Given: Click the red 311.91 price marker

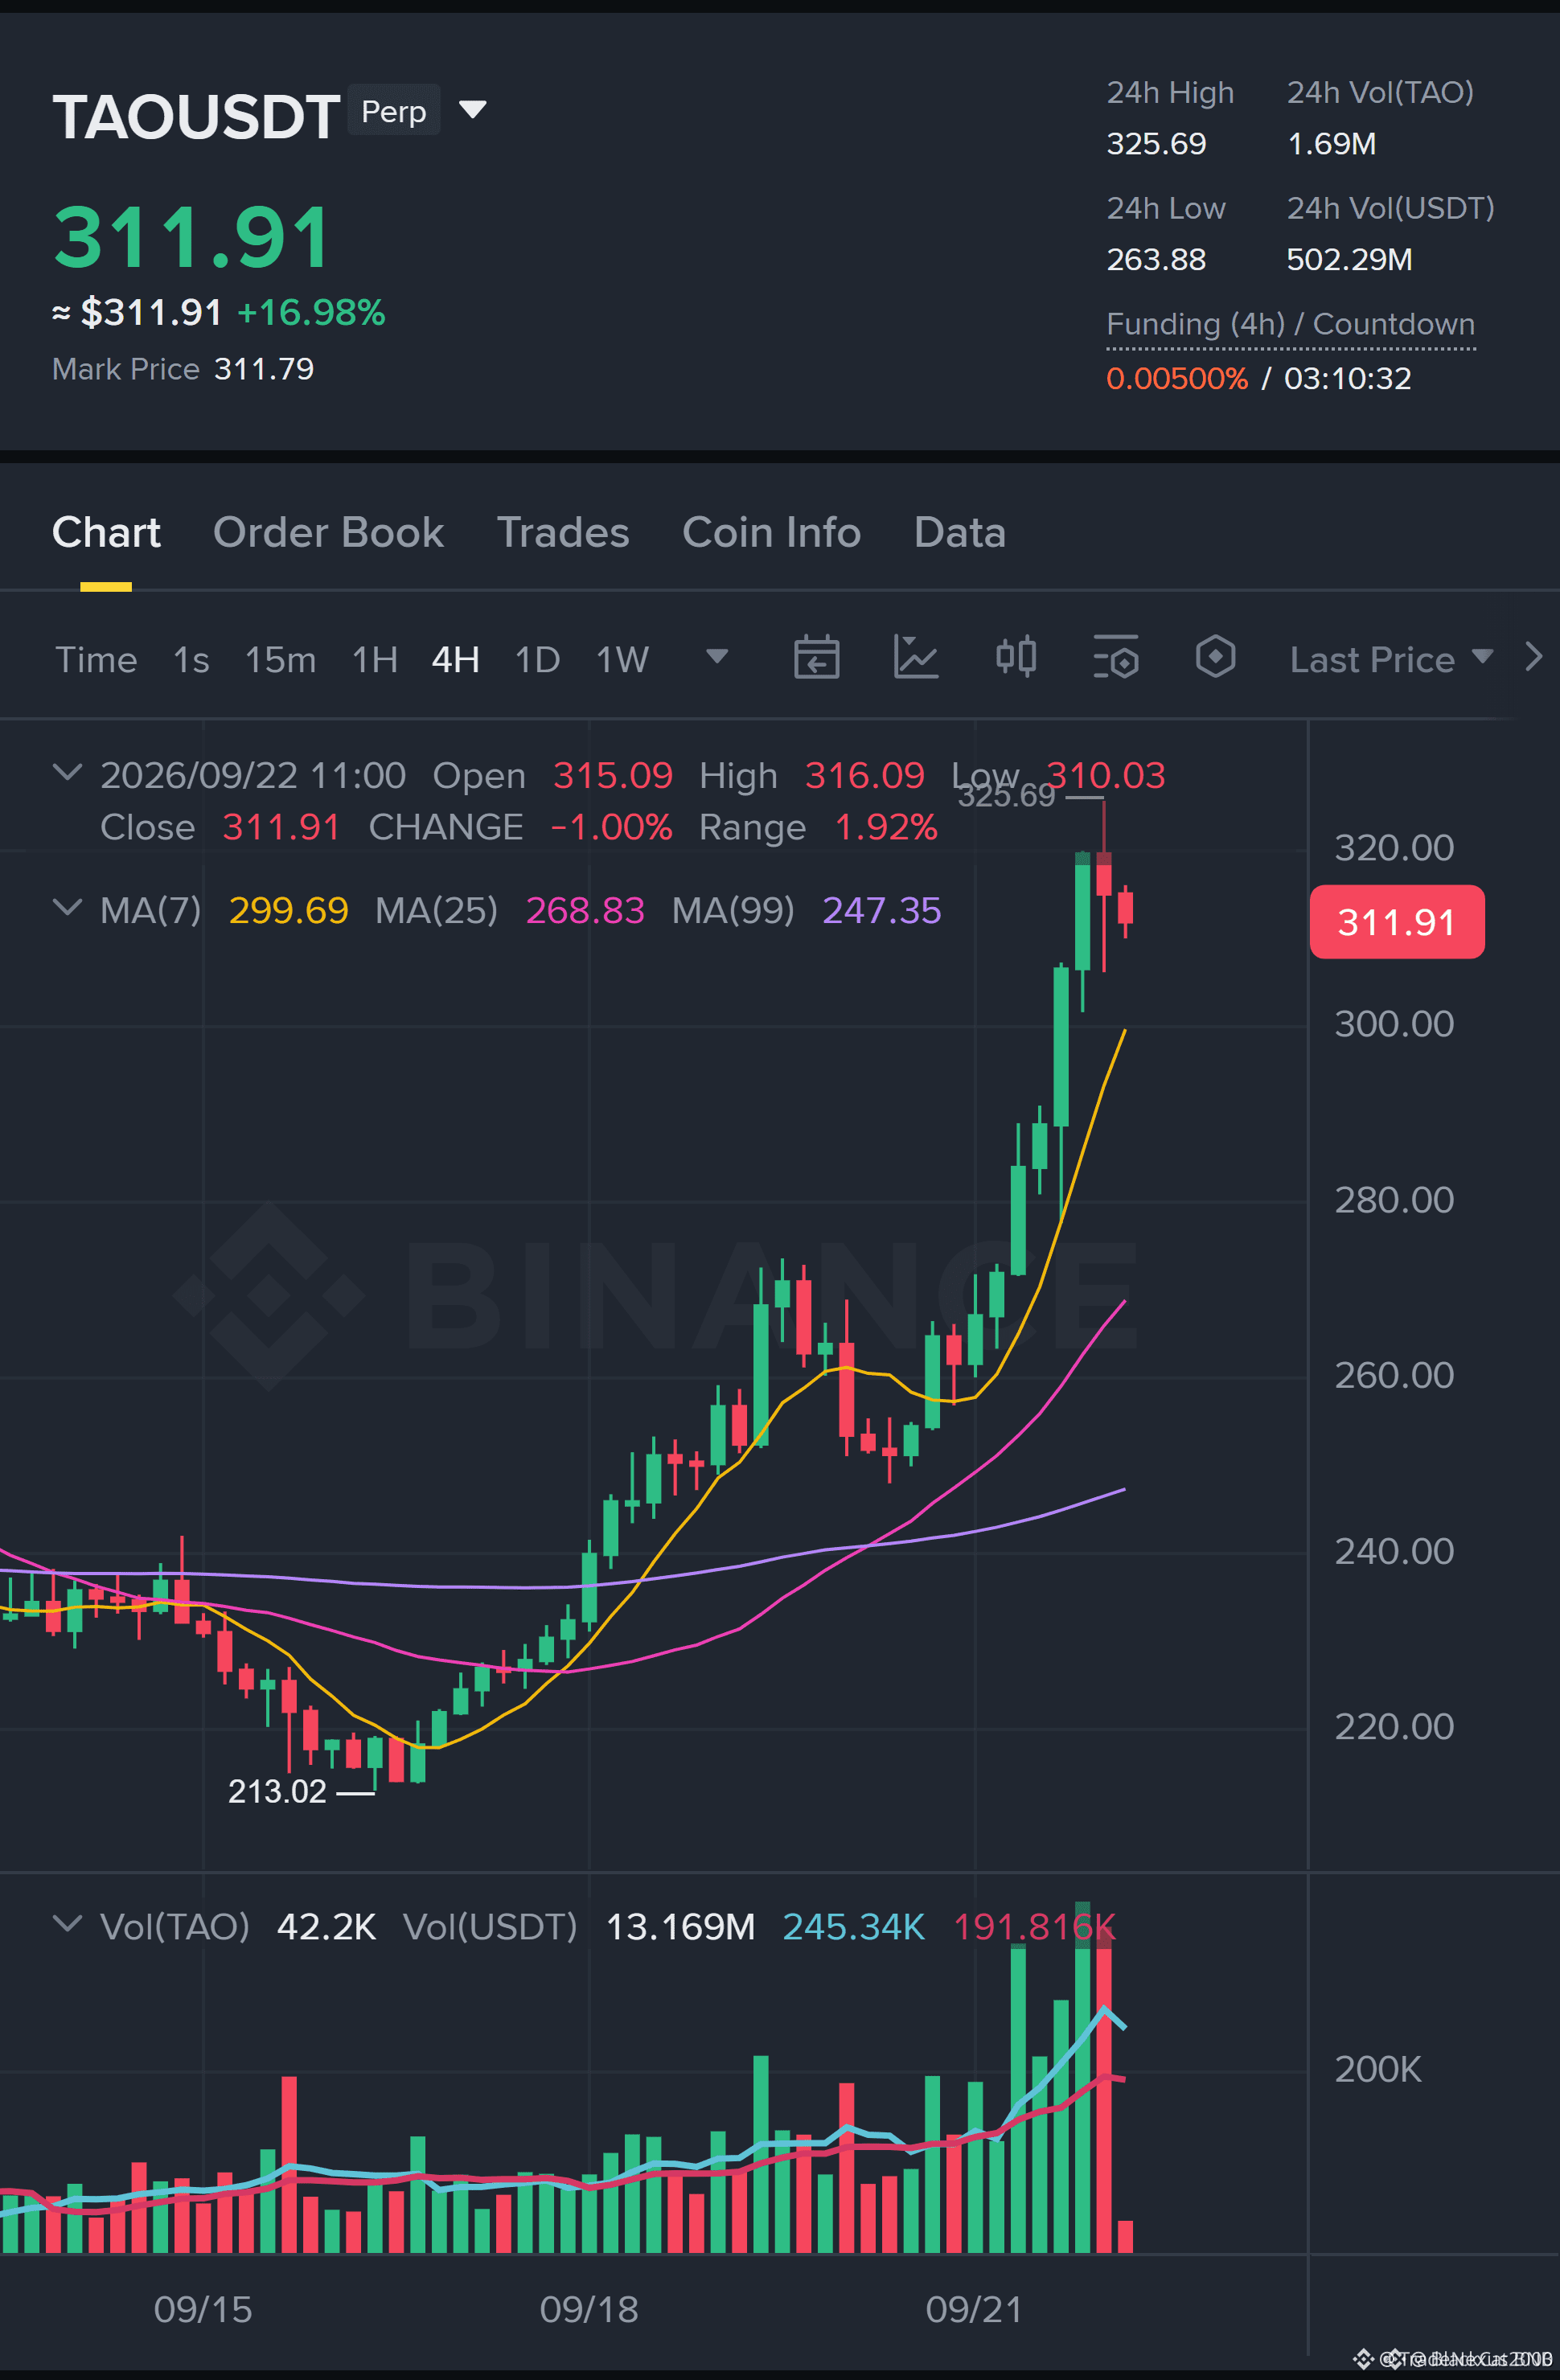Looking at the screenshot, I should [x=1397, y=922].
